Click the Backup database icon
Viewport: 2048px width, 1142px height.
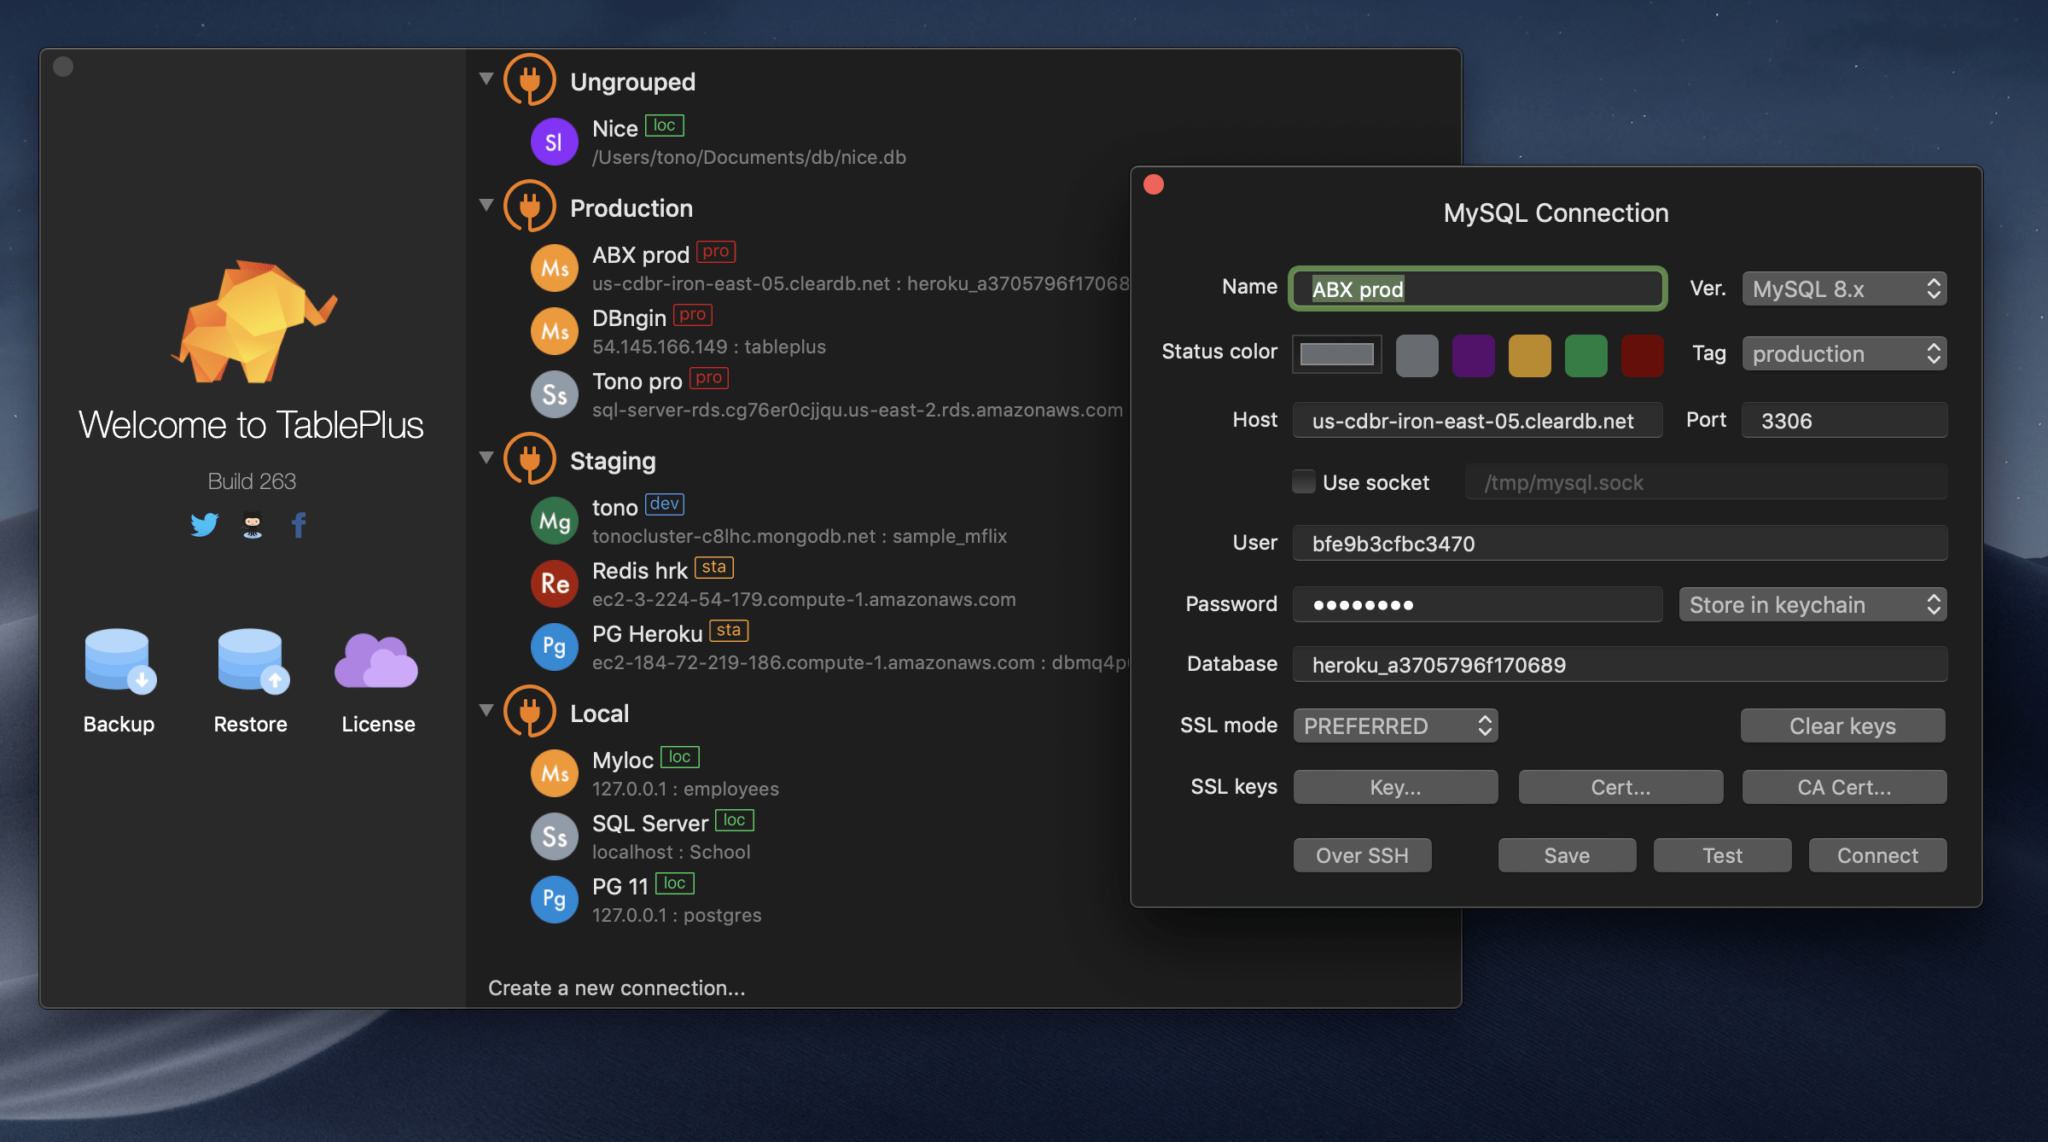(119, 661)
